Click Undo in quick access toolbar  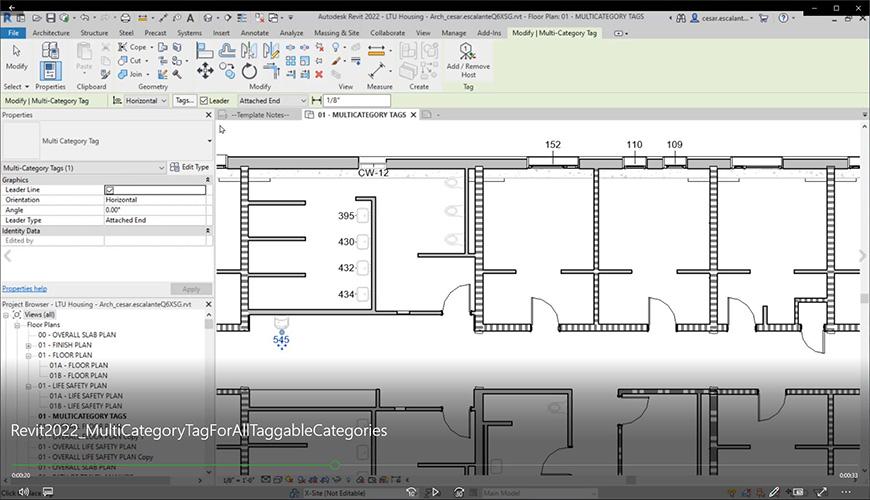coord(84,18)
